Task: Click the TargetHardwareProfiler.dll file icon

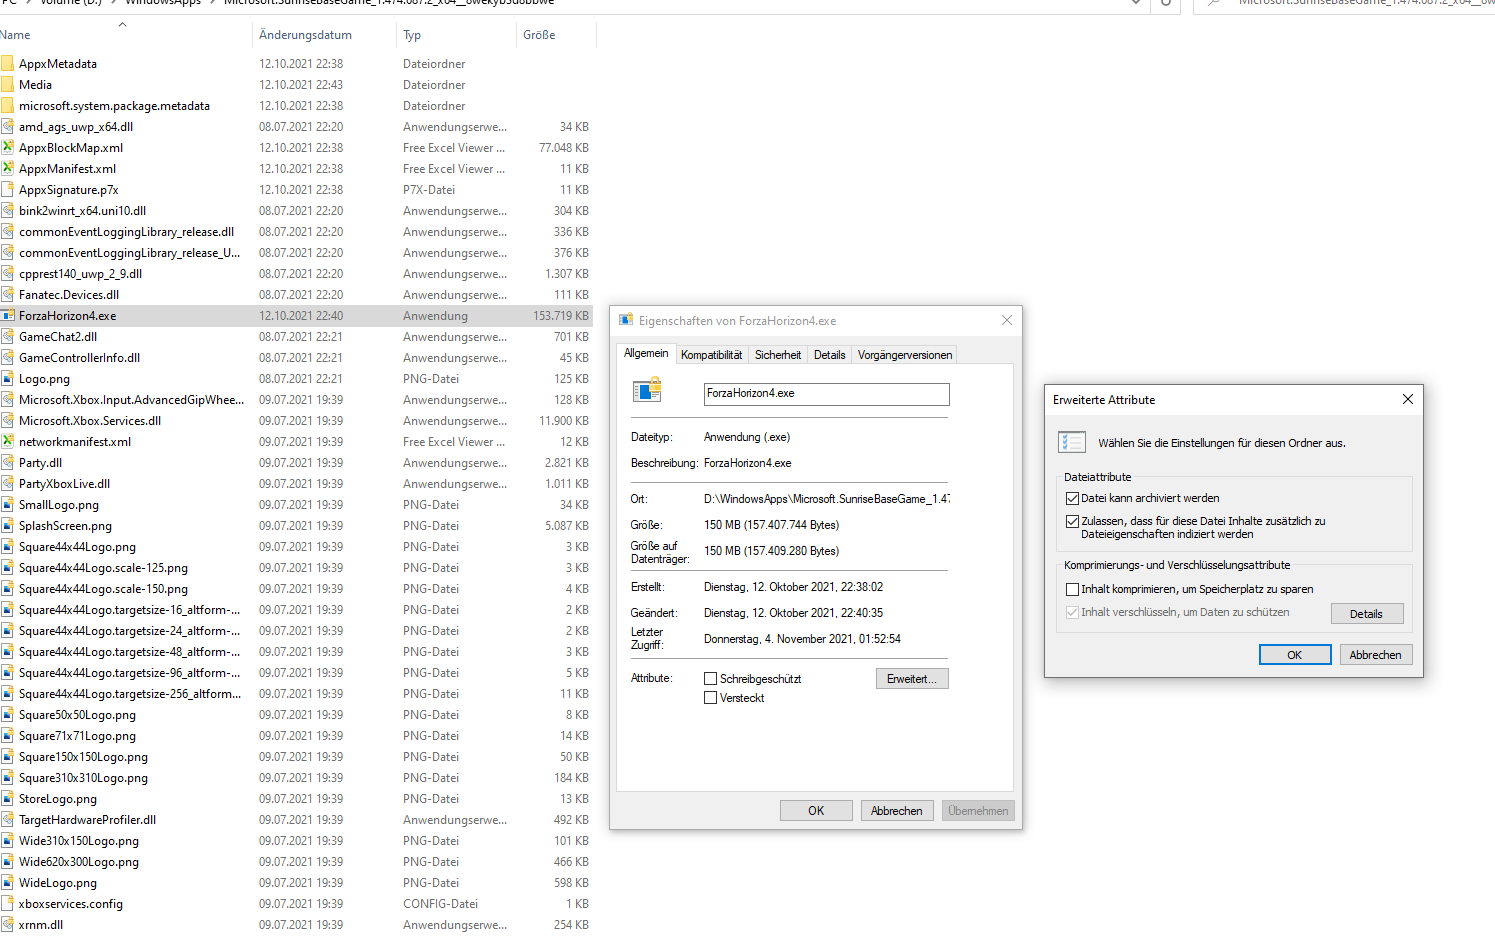Action: pos(8,820)
